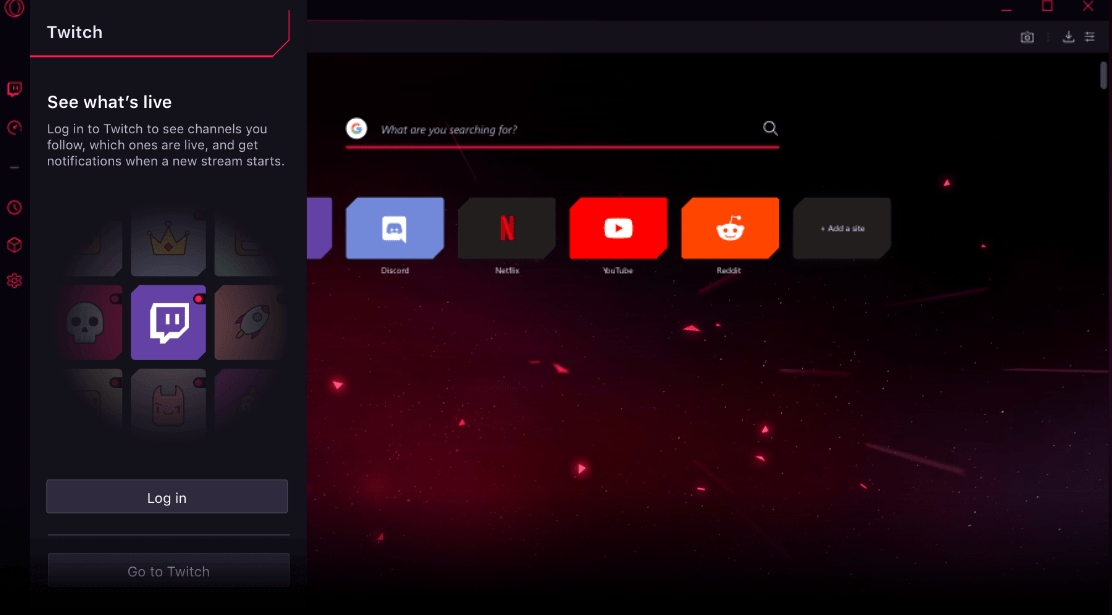Image resolution: width=1112 pixels, height=615 pixels.
Task: Open the Settings gear sidebar icon
Action: click(x=14, y=281)
